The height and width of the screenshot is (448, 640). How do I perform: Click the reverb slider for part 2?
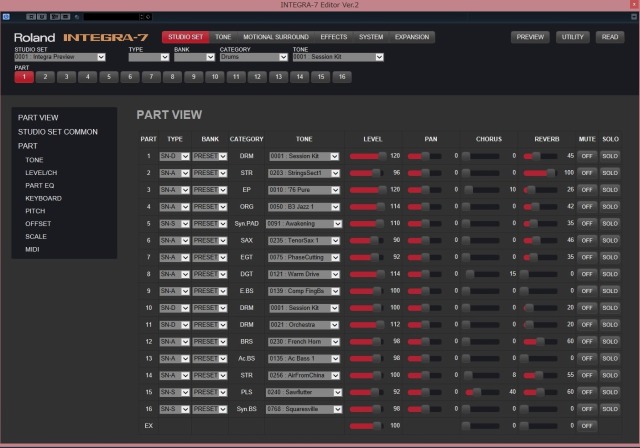click(540, 173)
